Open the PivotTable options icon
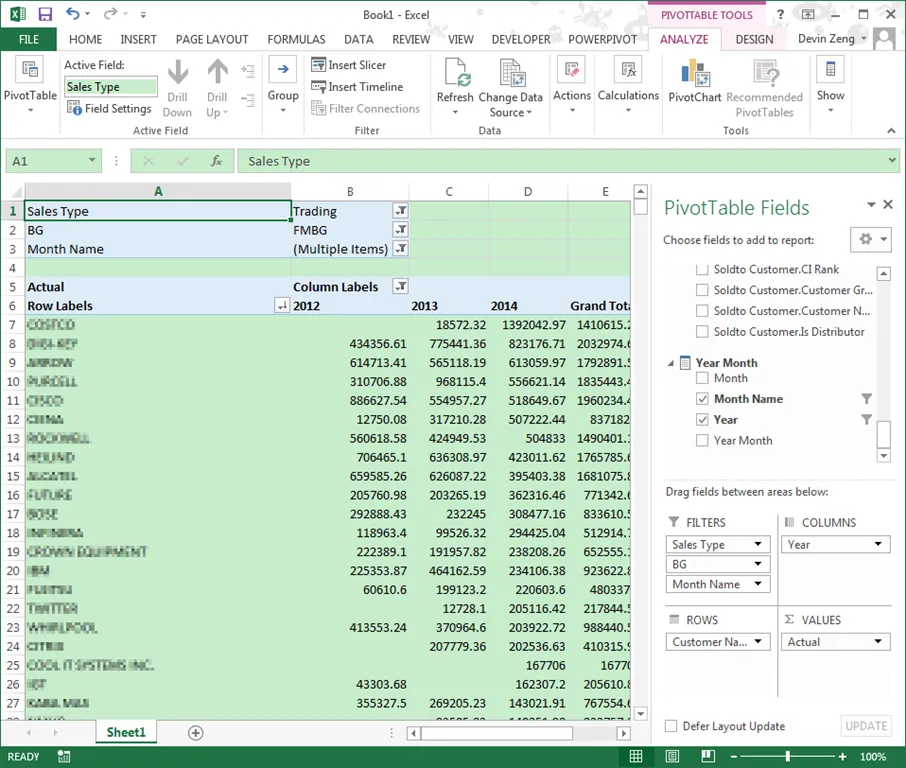 (30, 70)
